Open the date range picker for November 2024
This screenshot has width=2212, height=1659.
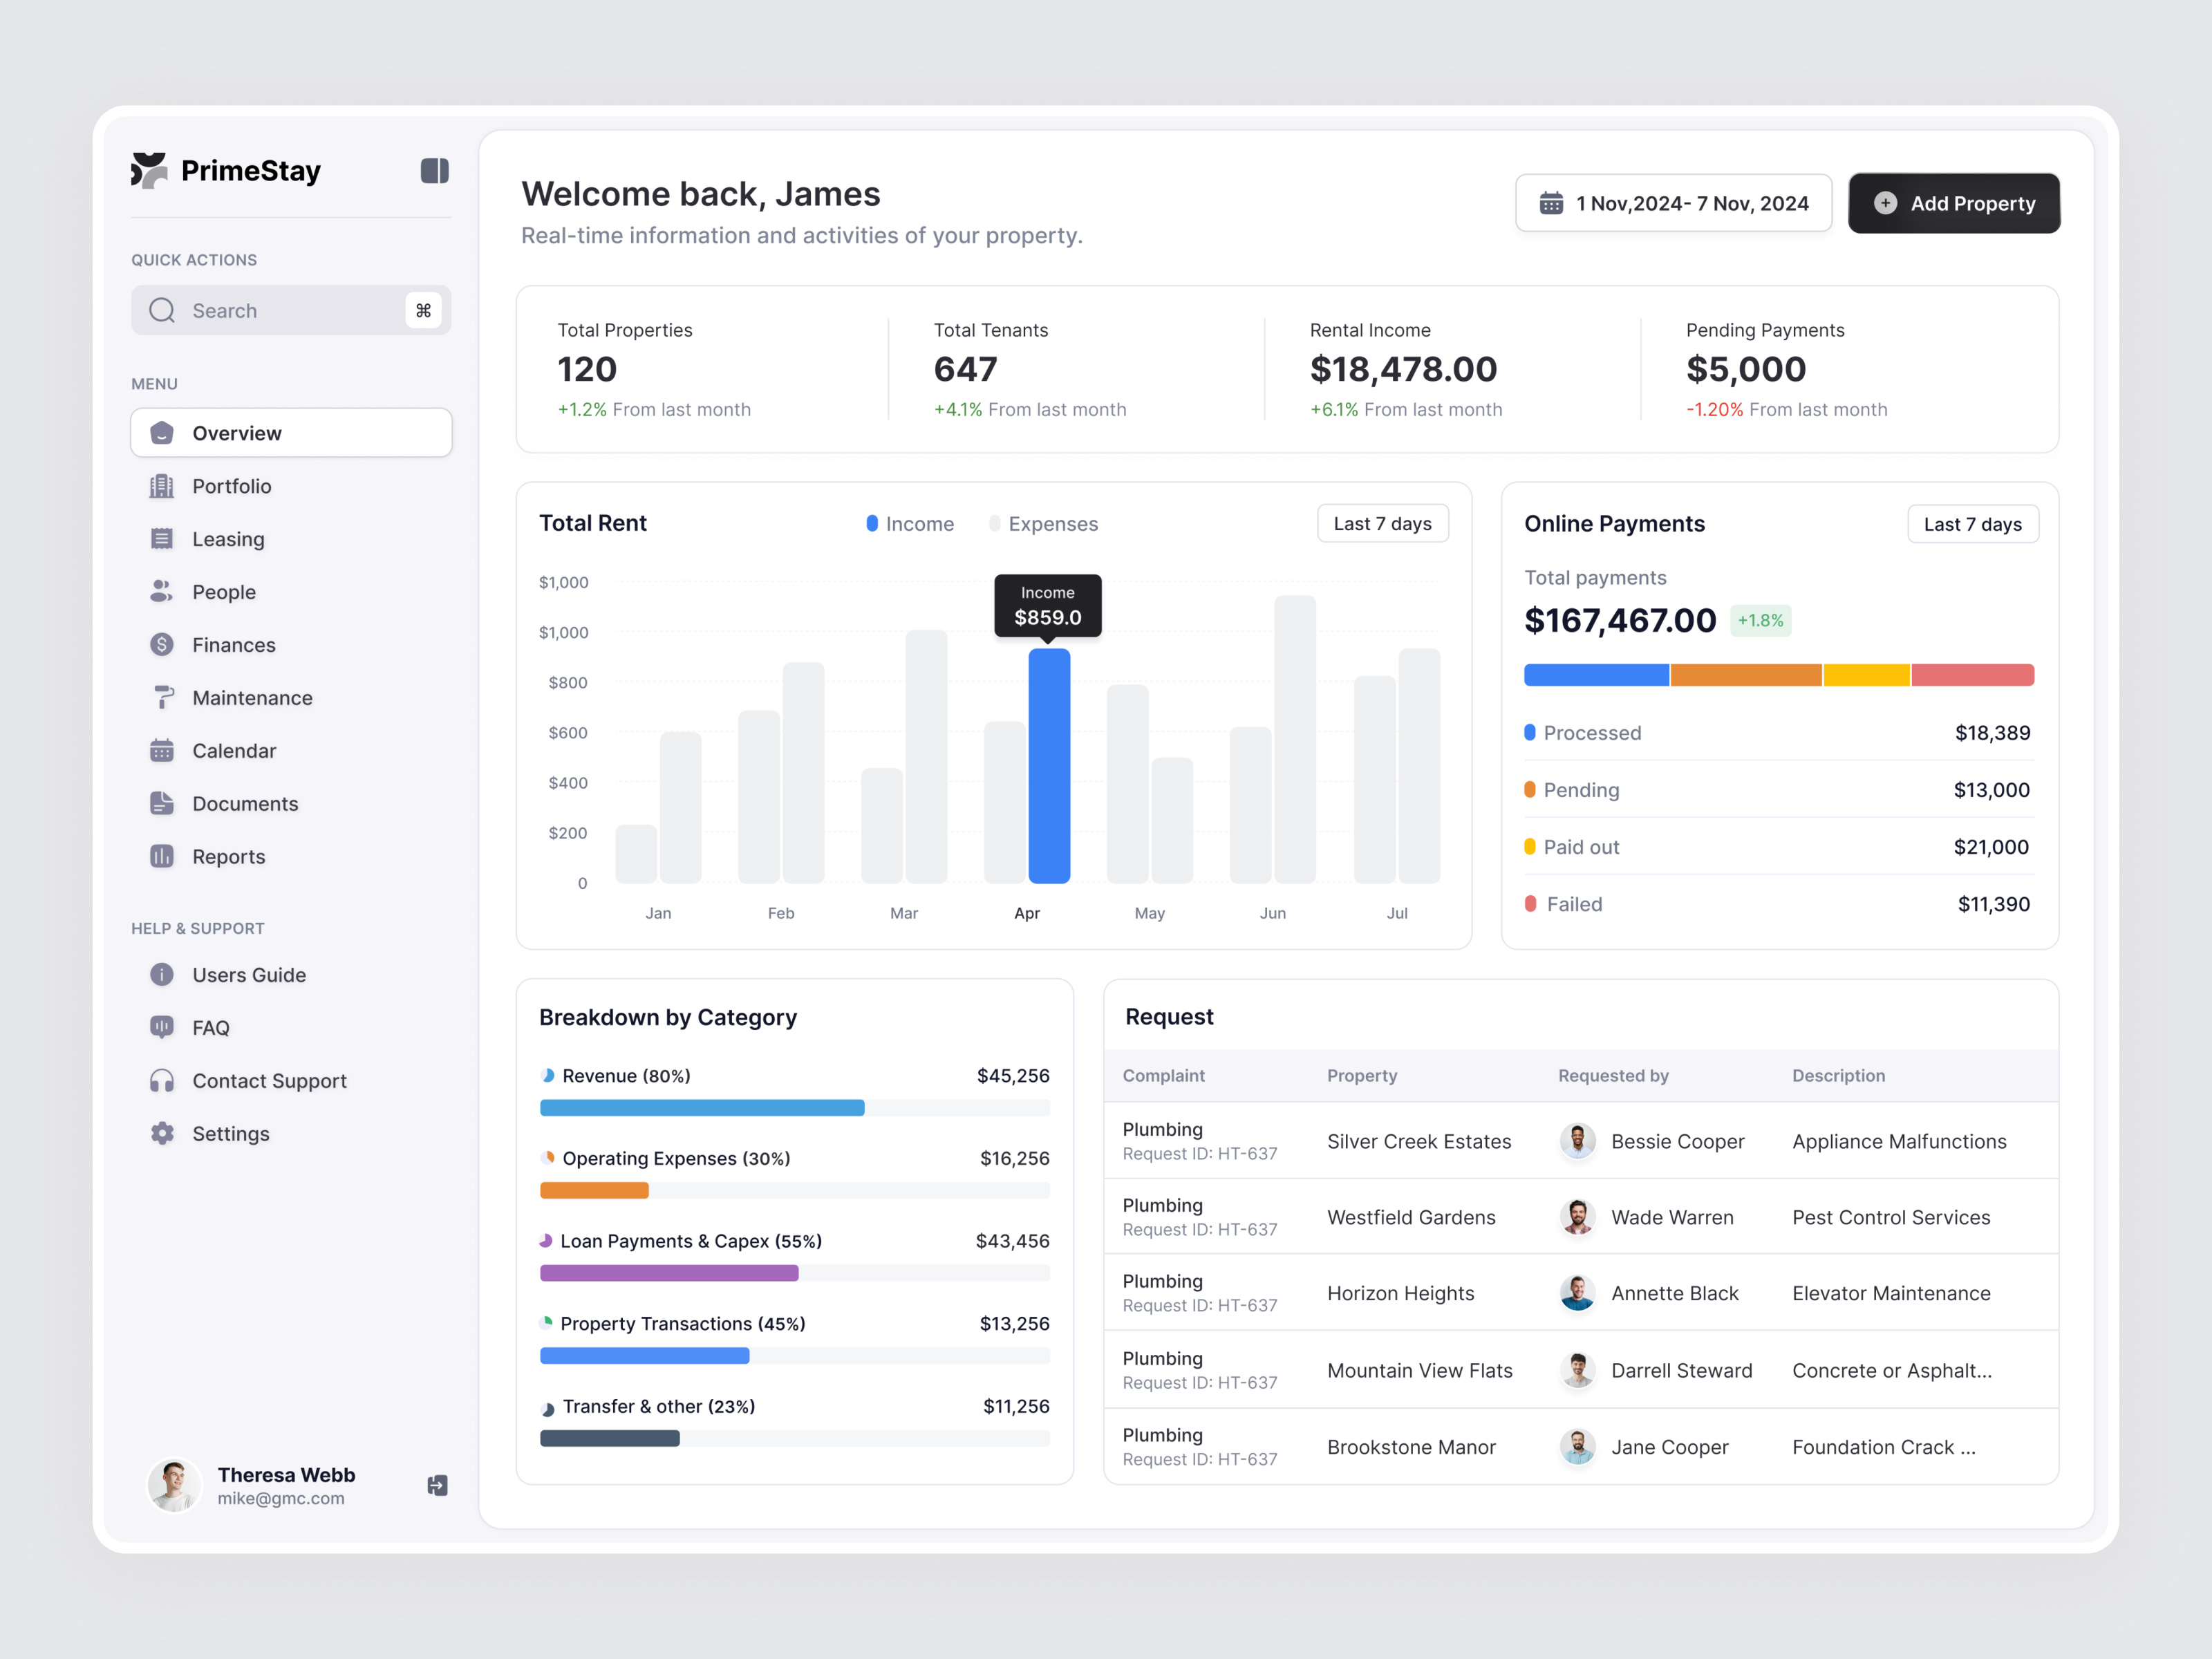tap(1673, 202)
